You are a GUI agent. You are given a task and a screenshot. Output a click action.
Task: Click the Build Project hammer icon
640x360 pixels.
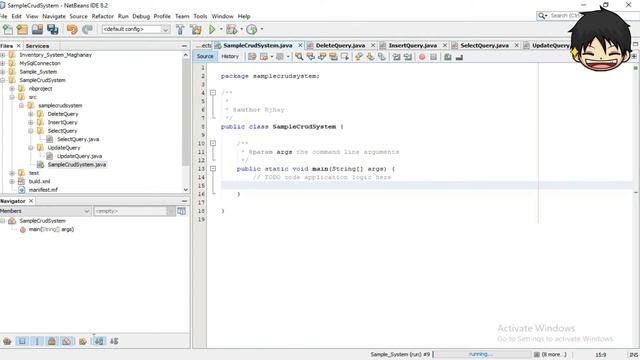coord(180,29)
